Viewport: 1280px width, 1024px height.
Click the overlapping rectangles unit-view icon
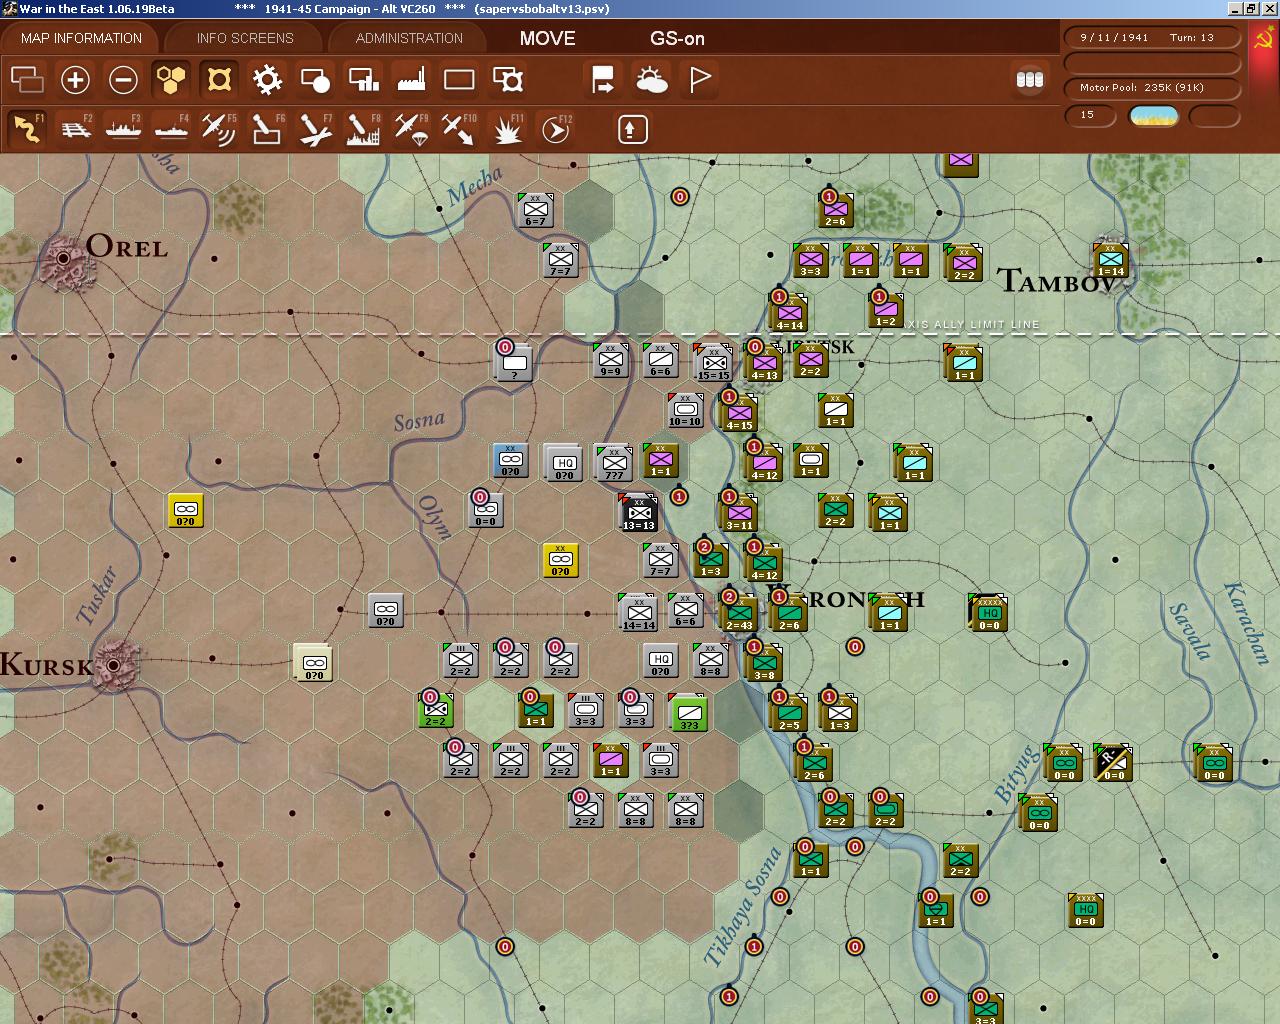(27, 80)
